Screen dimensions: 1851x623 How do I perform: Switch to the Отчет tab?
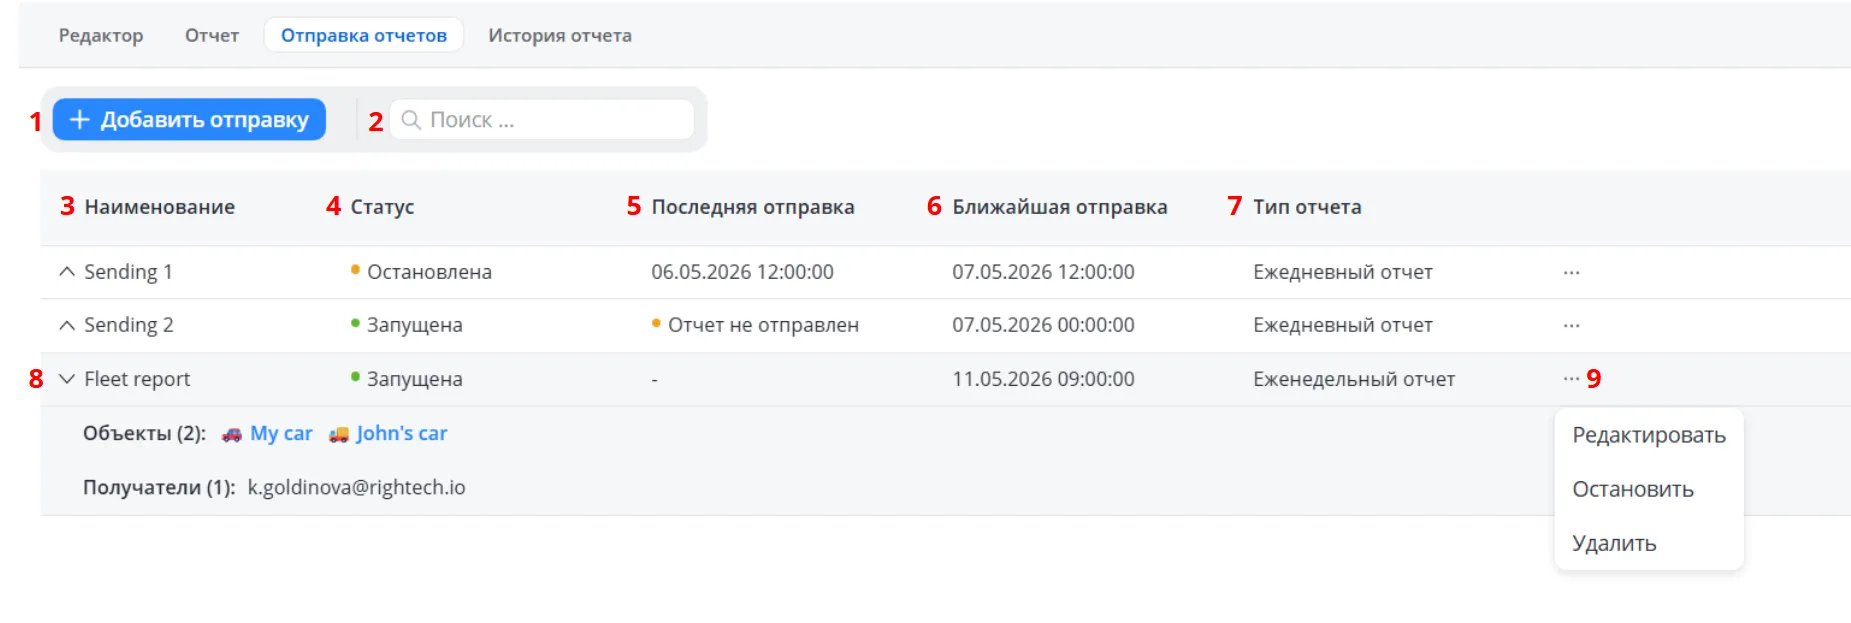pos(212,35)
